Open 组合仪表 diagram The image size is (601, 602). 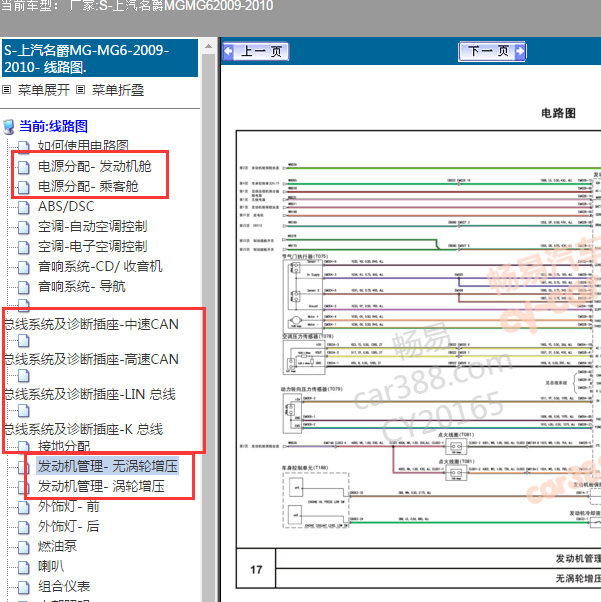tap(64, 586)
